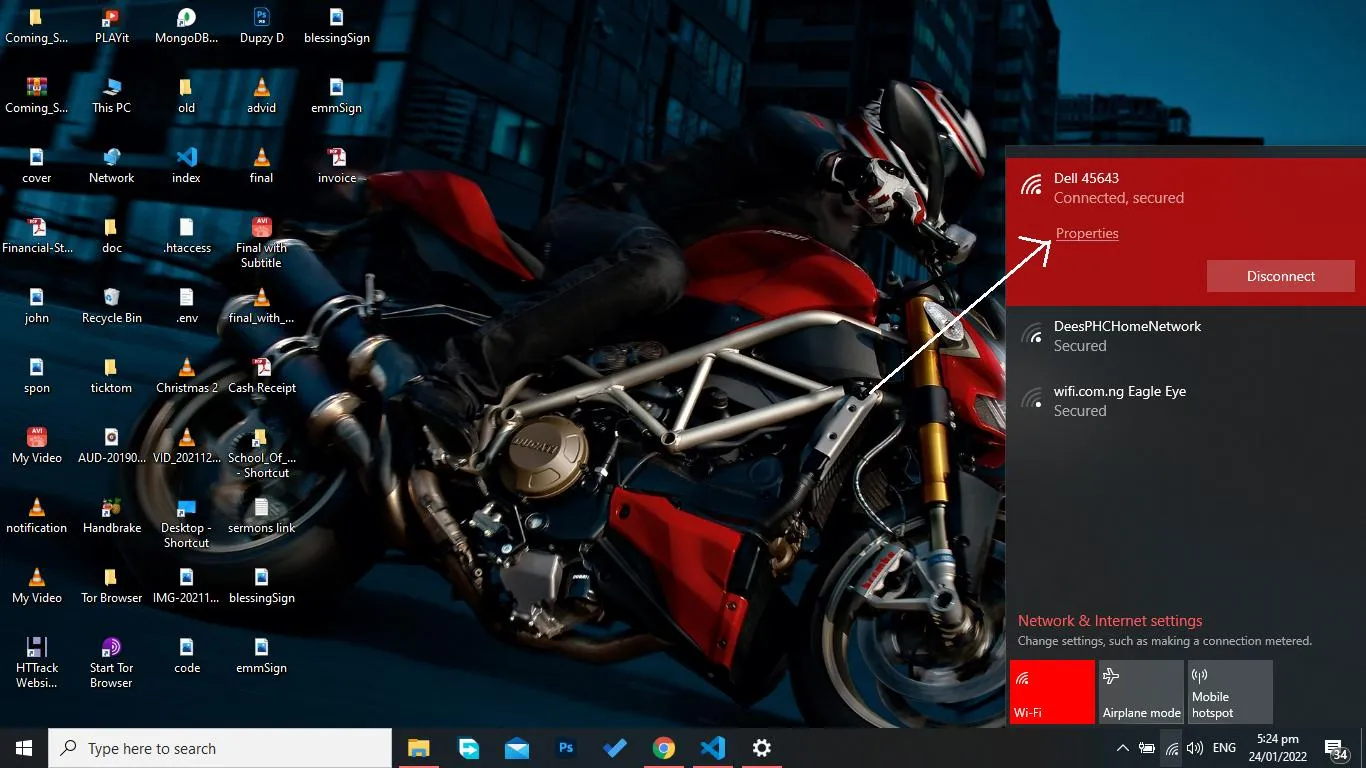Select the MongoDB desktop shortcut
Screen dimensions: 1366x768
[x=186, y=26]
